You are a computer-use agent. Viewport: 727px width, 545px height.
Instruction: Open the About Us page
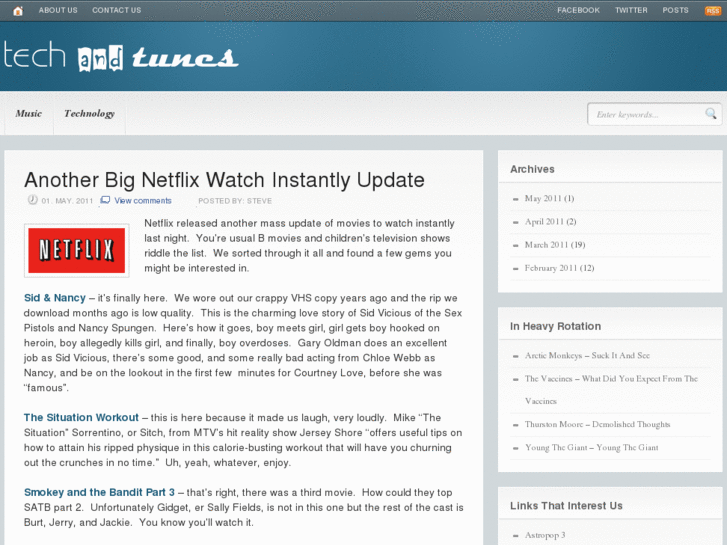click(x=58, y=10)
